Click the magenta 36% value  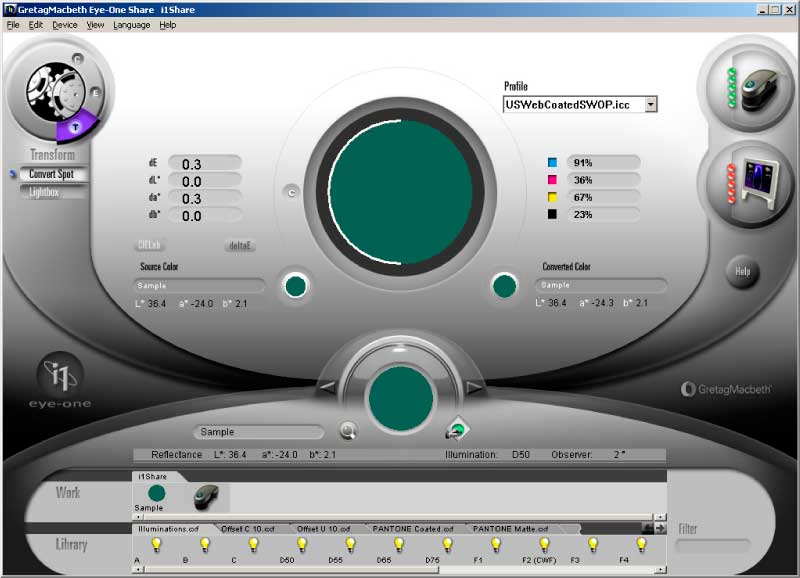point(603,180)
